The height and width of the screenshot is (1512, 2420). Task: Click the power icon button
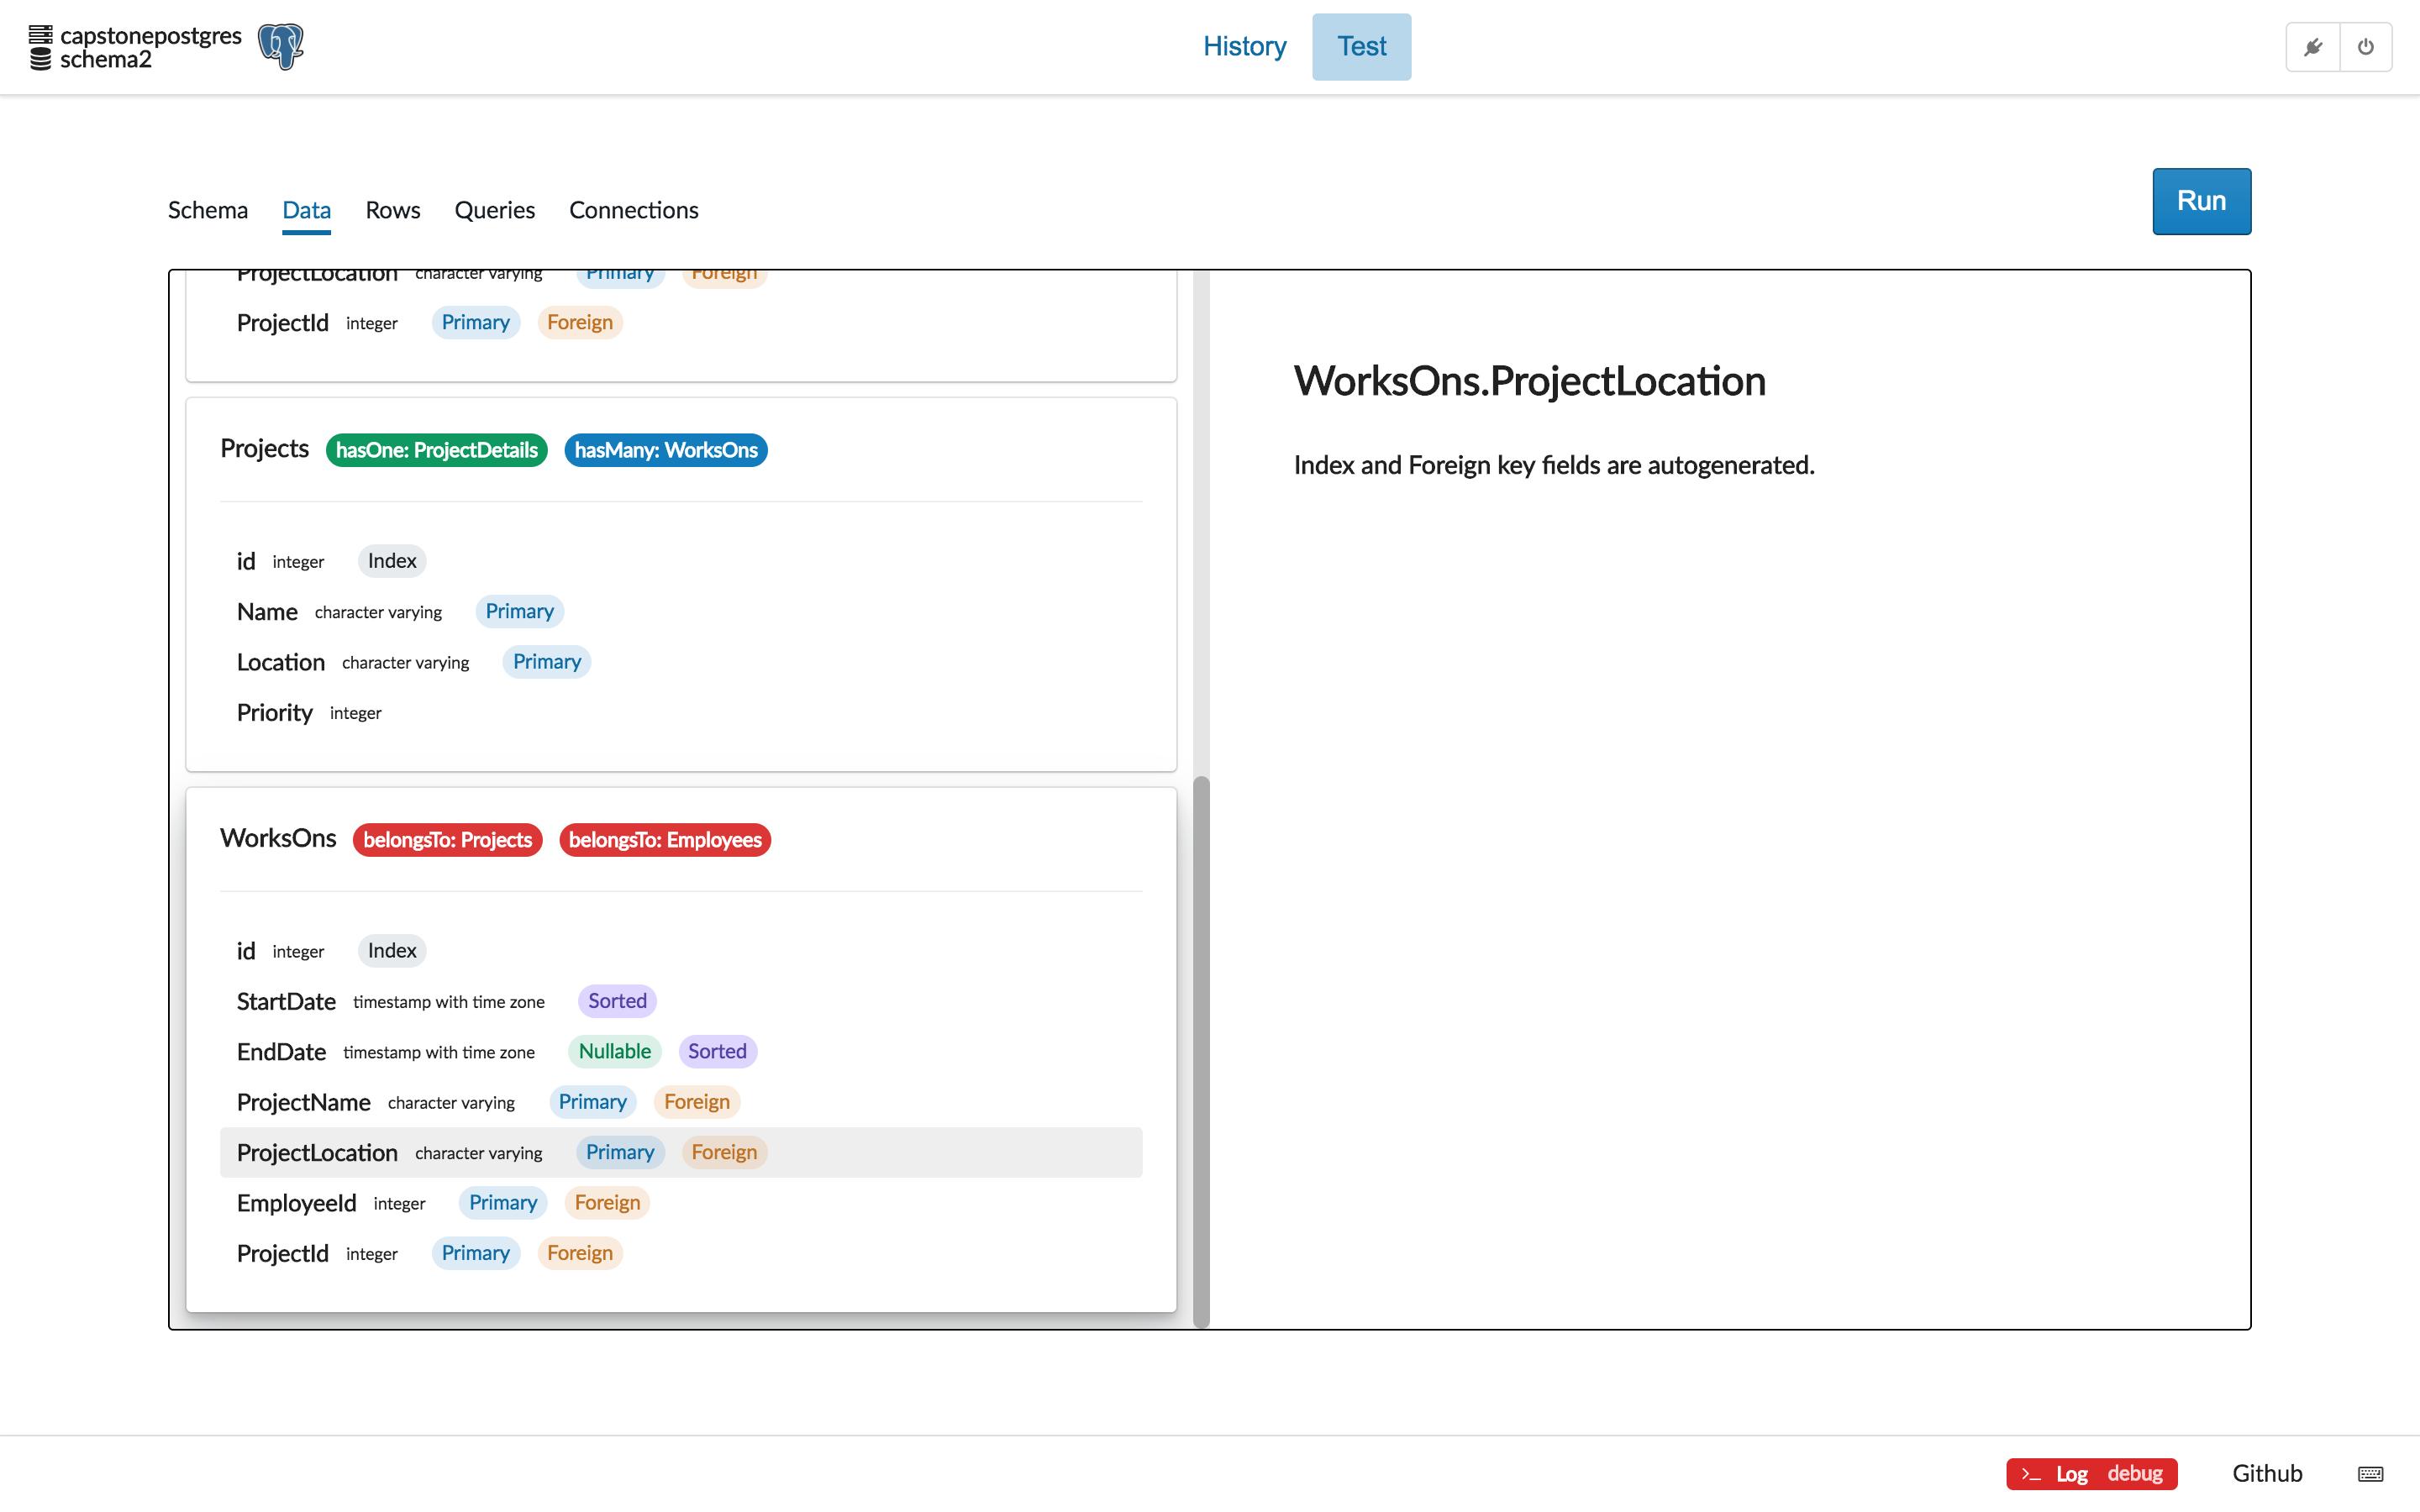point(2365,47)
